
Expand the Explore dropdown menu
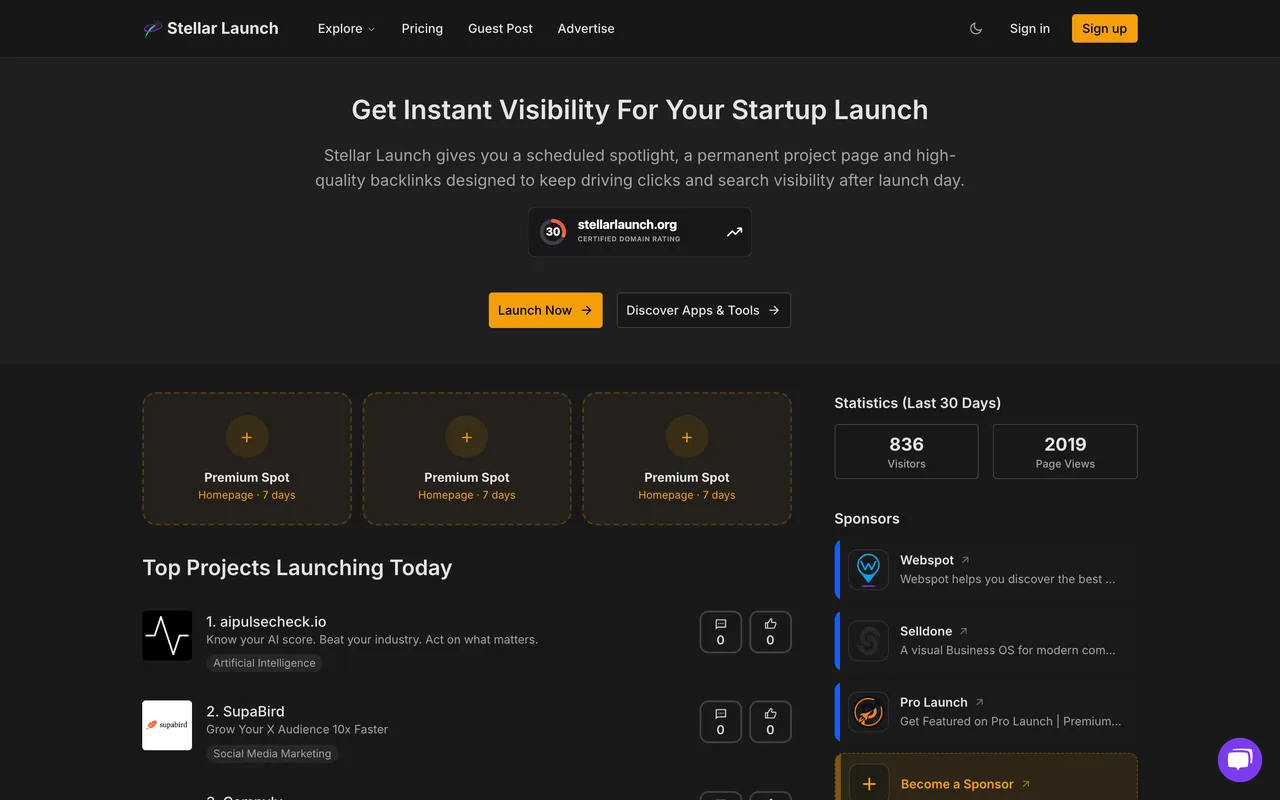point(346,29)
